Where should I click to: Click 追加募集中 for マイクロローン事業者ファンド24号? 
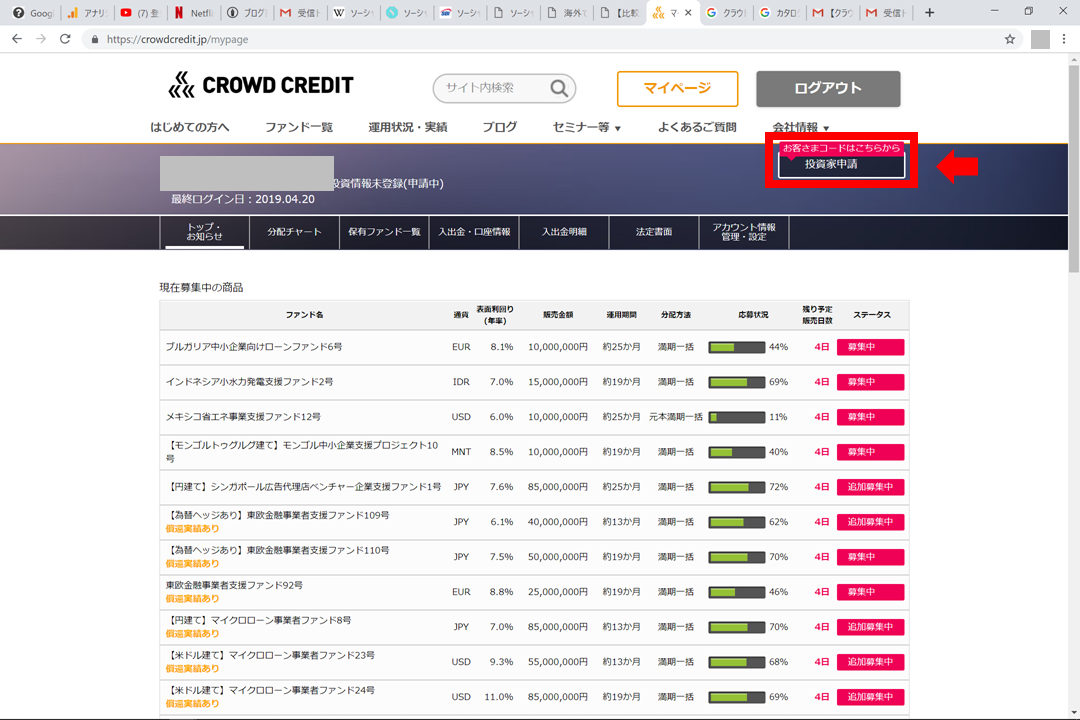[870, 697]
